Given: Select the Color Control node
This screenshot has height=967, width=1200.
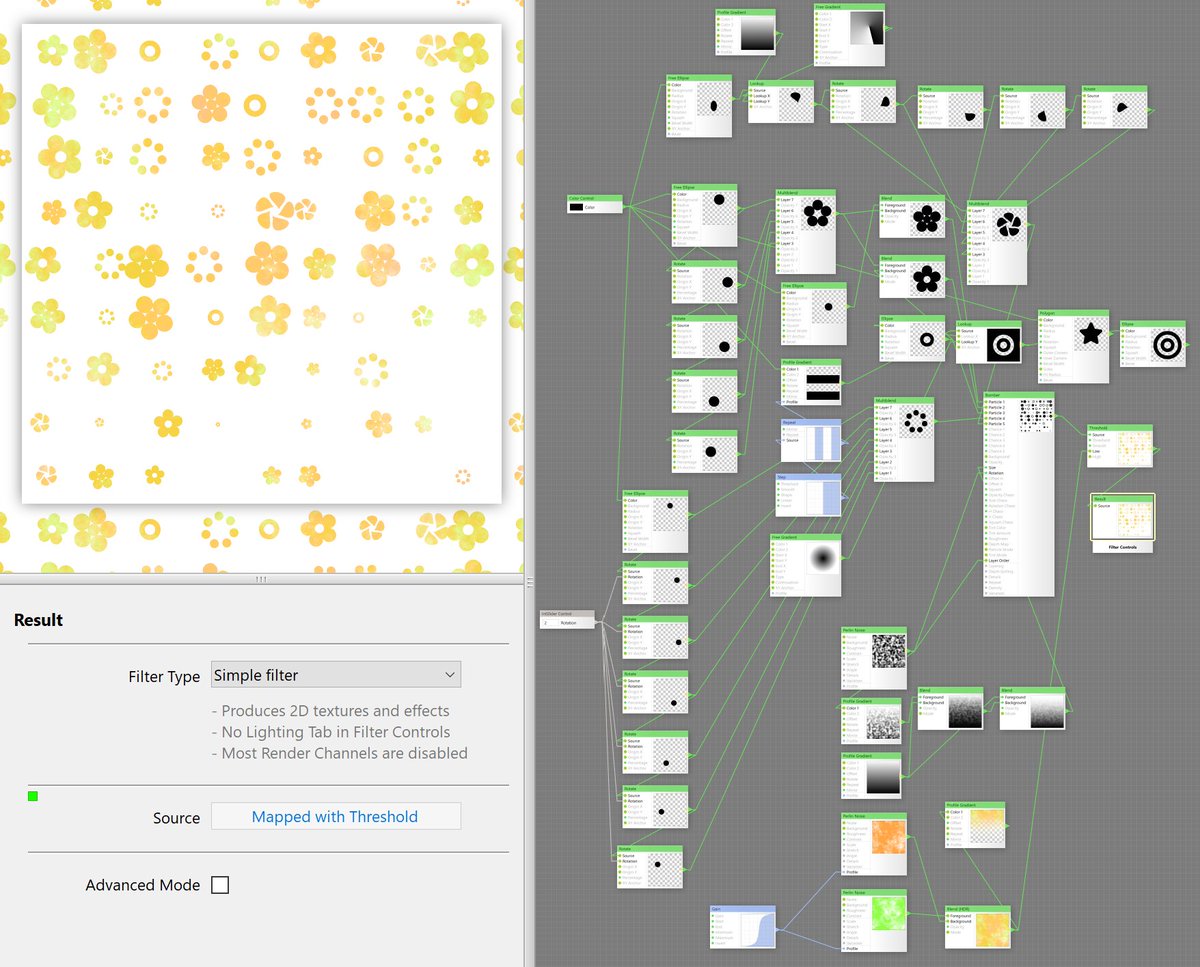Looking at the screenshot, I should coord(594,199).
